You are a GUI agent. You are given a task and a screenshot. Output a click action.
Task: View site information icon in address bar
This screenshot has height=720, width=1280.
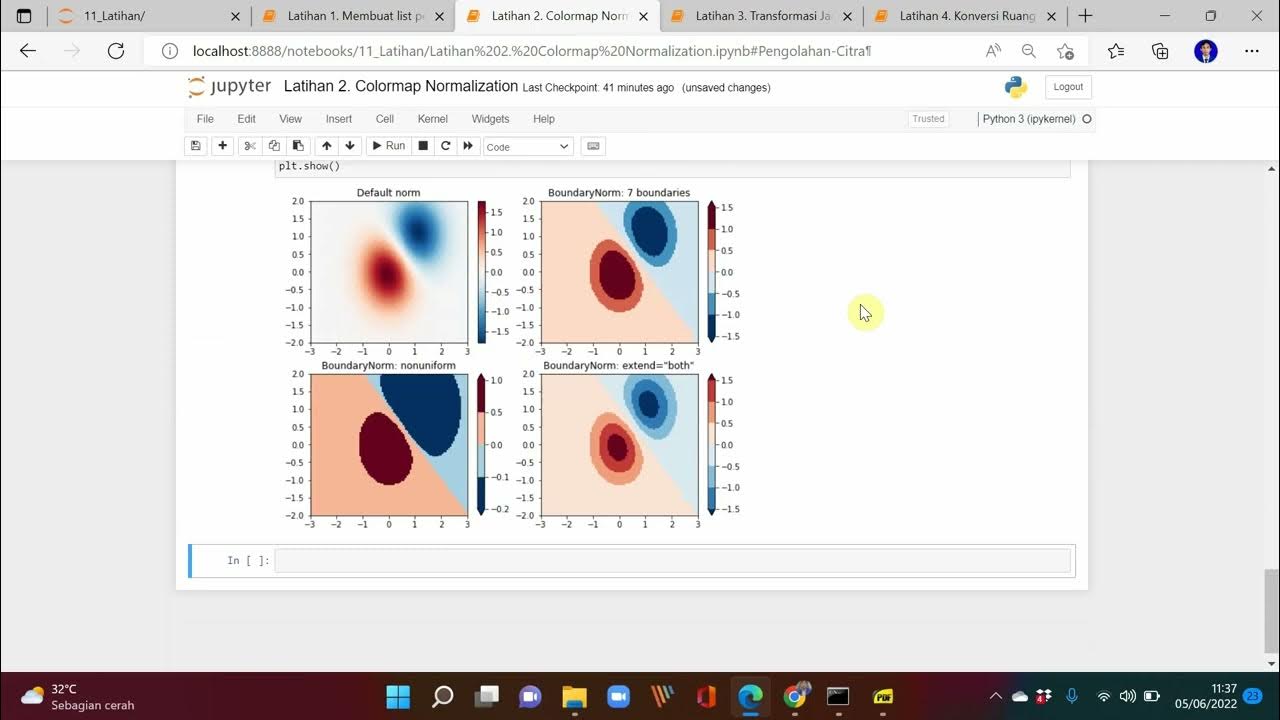[x=170, y=51]
